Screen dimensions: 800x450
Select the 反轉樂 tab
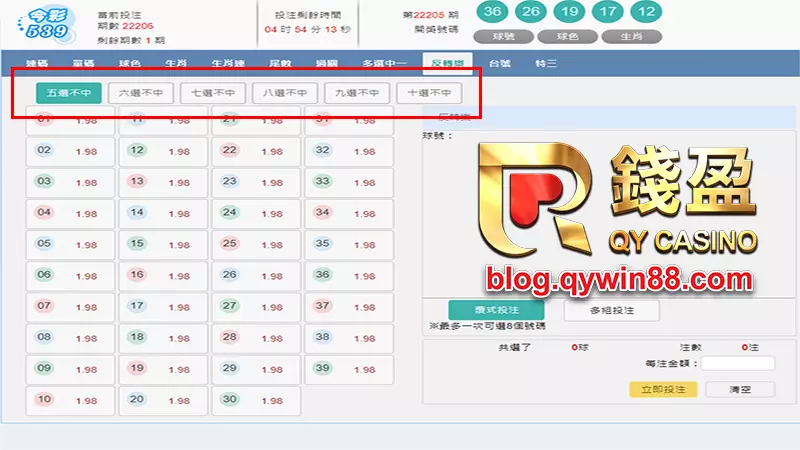(447, 63)
